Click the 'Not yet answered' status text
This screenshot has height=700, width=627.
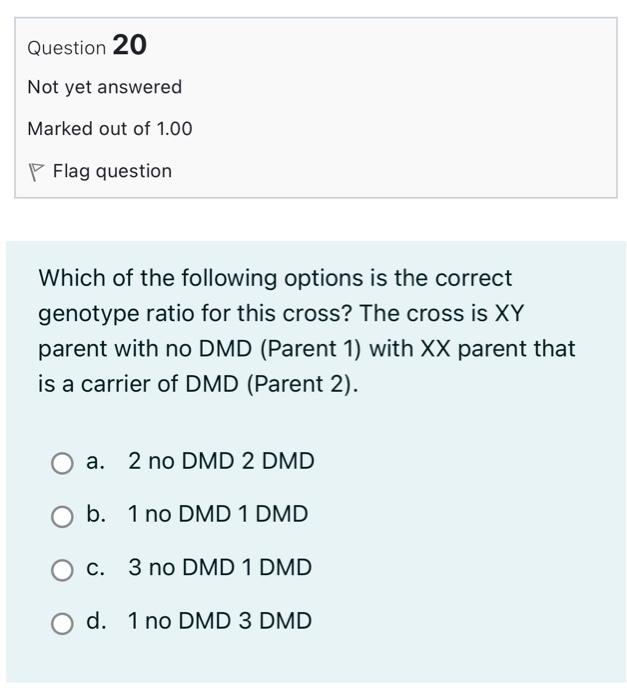(105, 87)
